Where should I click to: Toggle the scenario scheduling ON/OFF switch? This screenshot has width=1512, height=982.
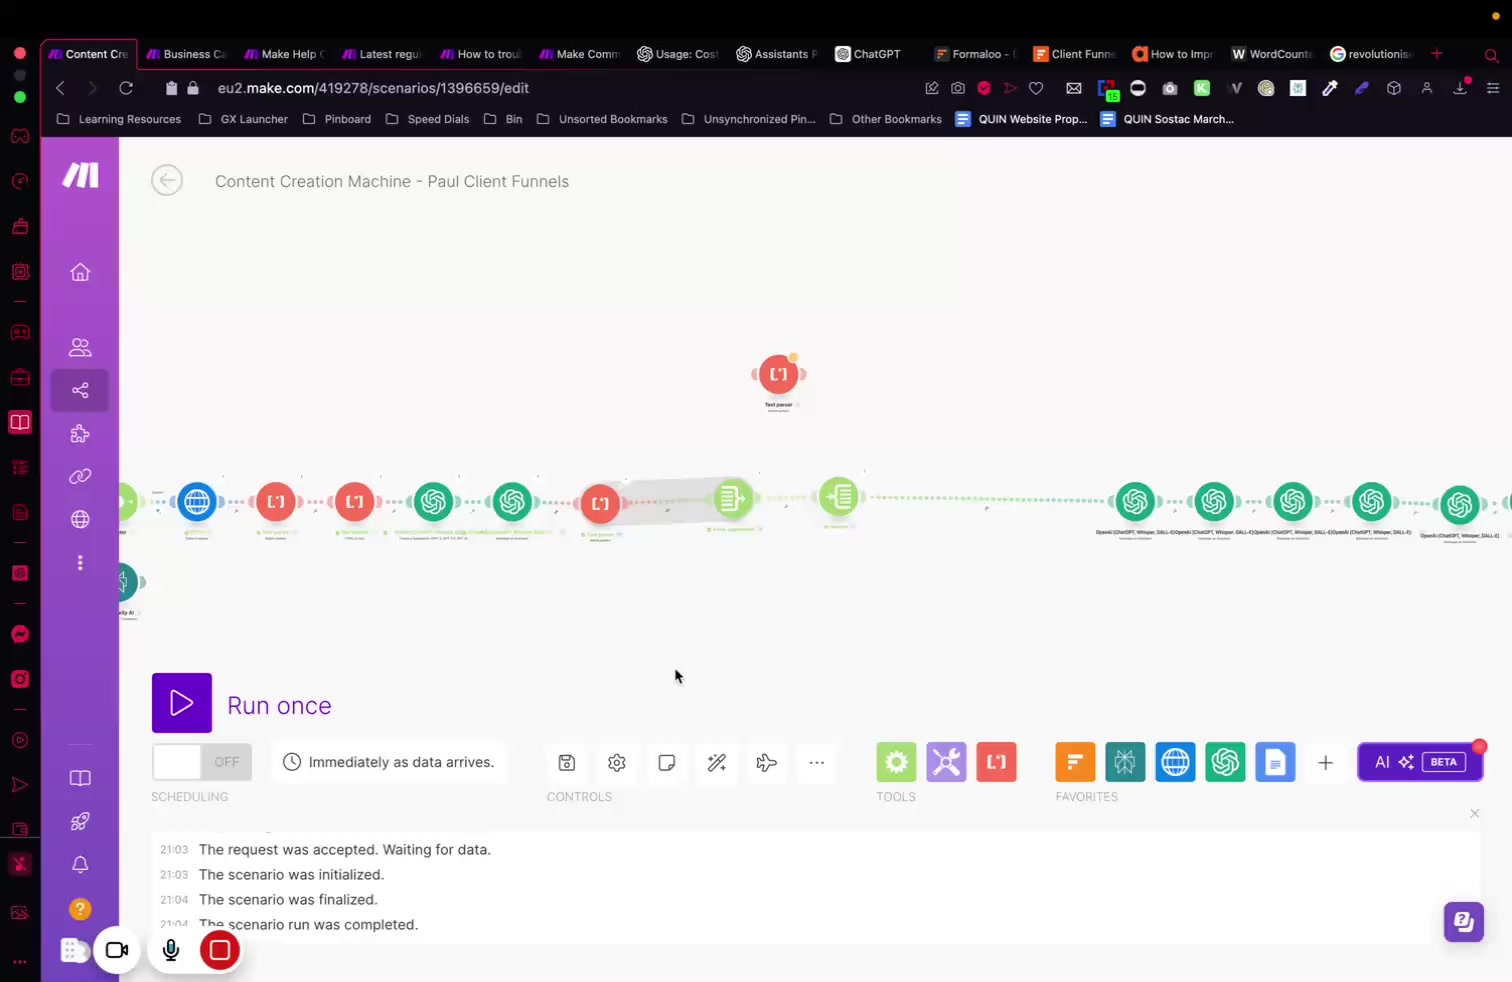coord(201,762)
